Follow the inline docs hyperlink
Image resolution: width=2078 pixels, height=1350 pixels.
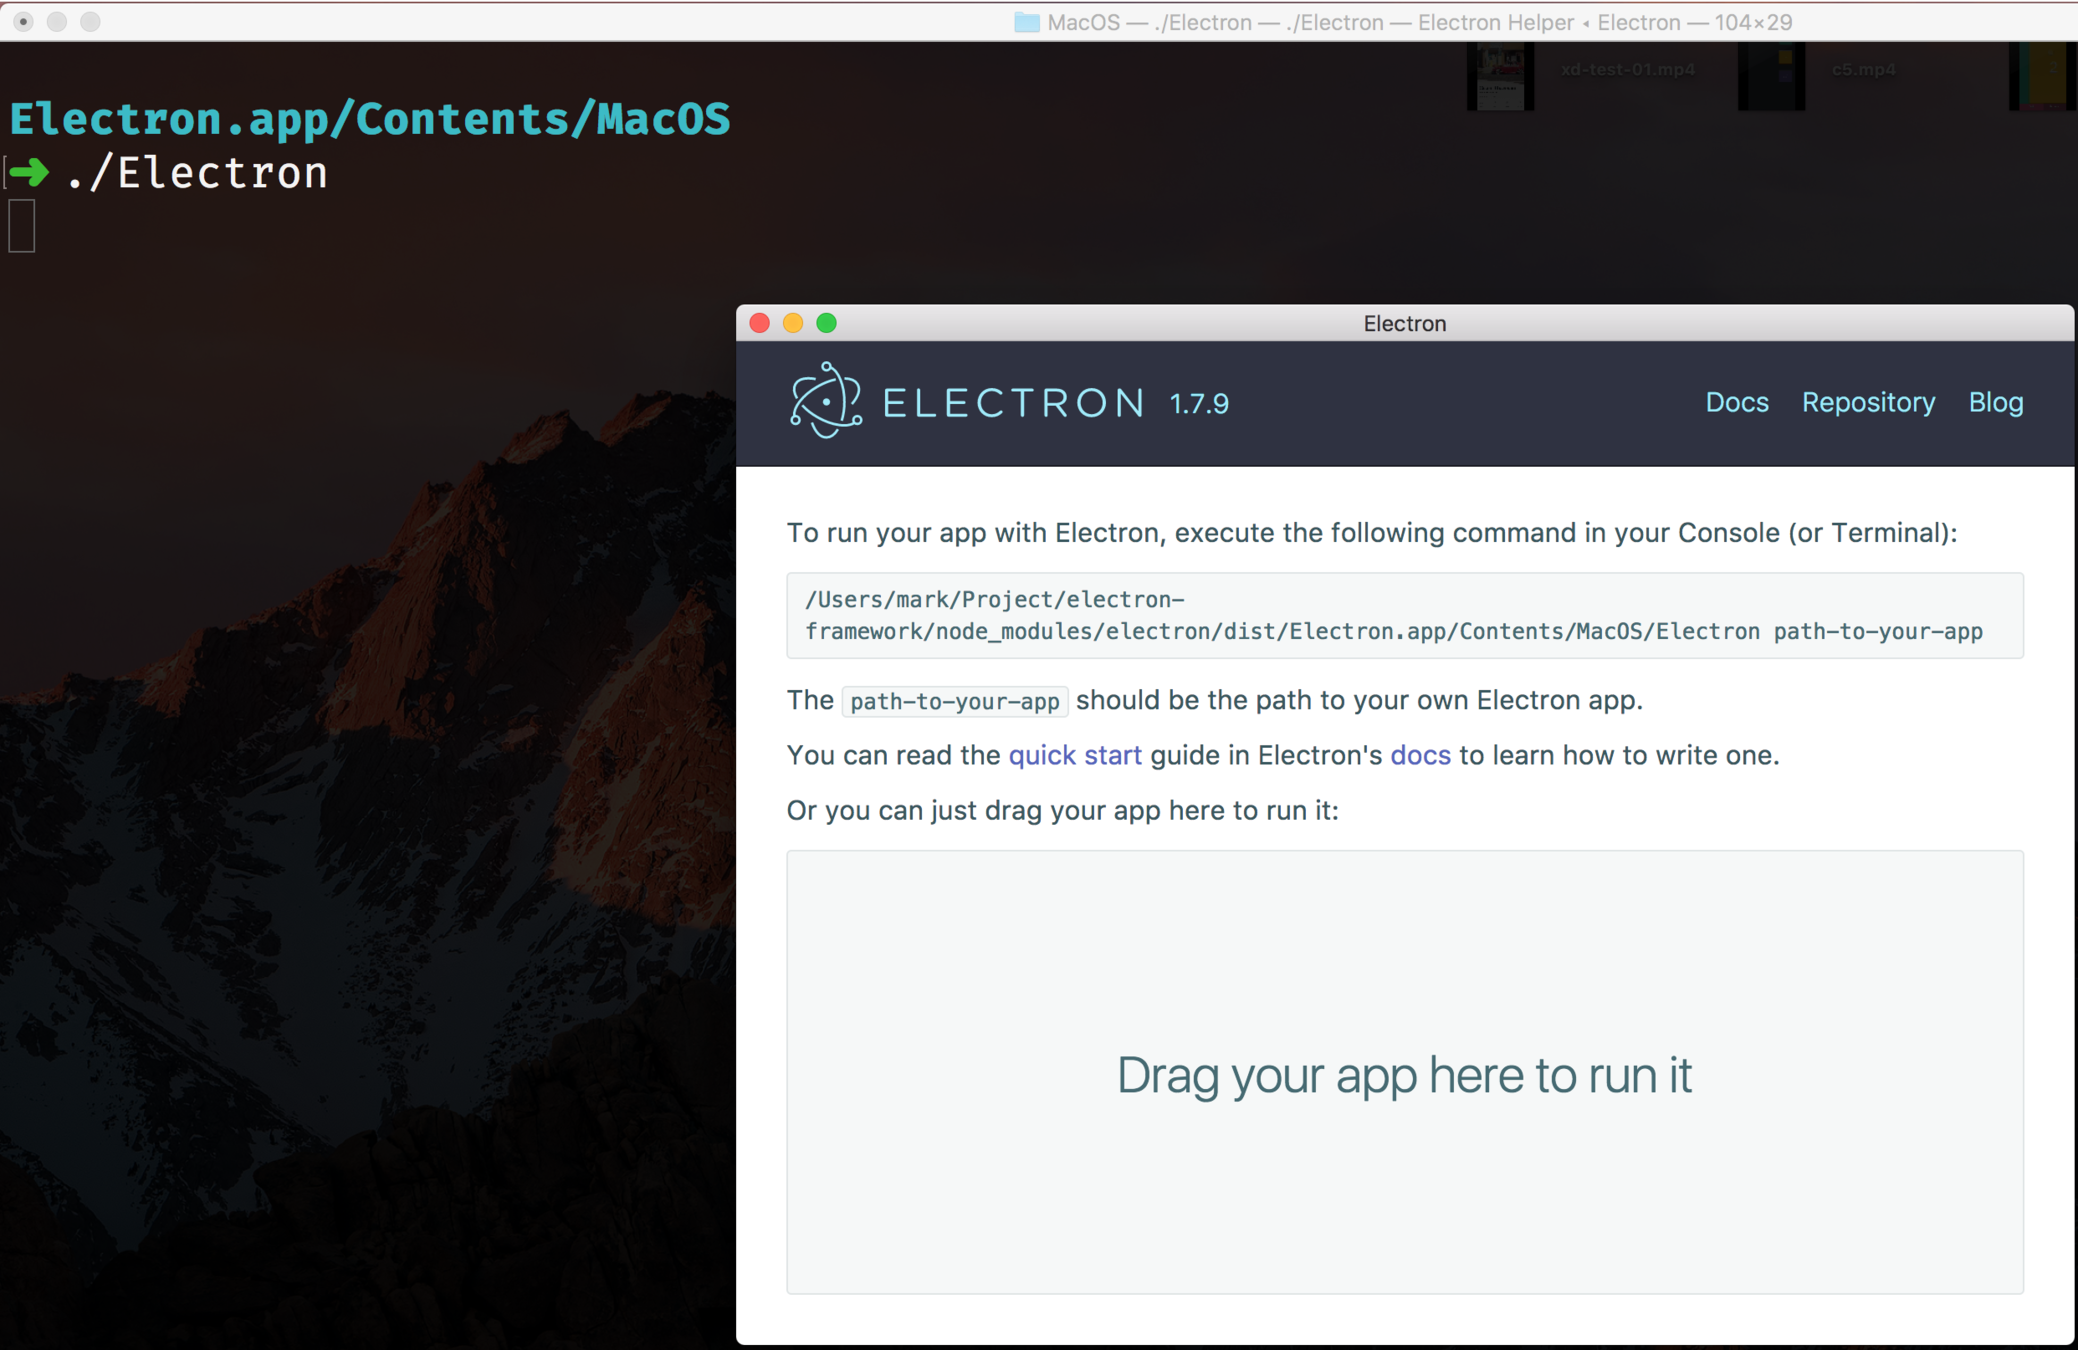coord(1419,755)
